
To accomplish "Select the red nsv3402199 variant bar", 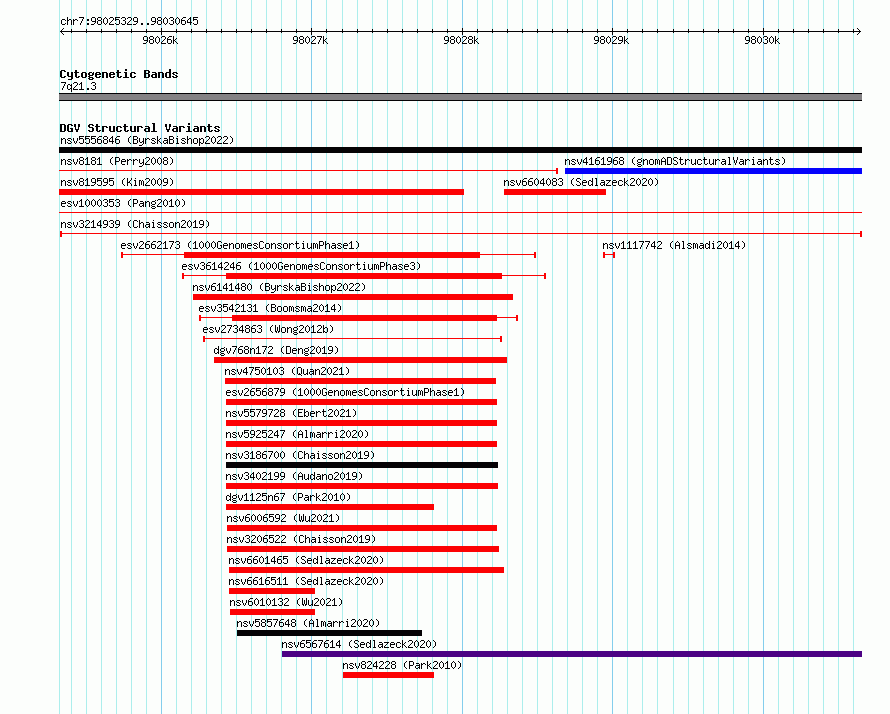I will click(x=362, y=486).
